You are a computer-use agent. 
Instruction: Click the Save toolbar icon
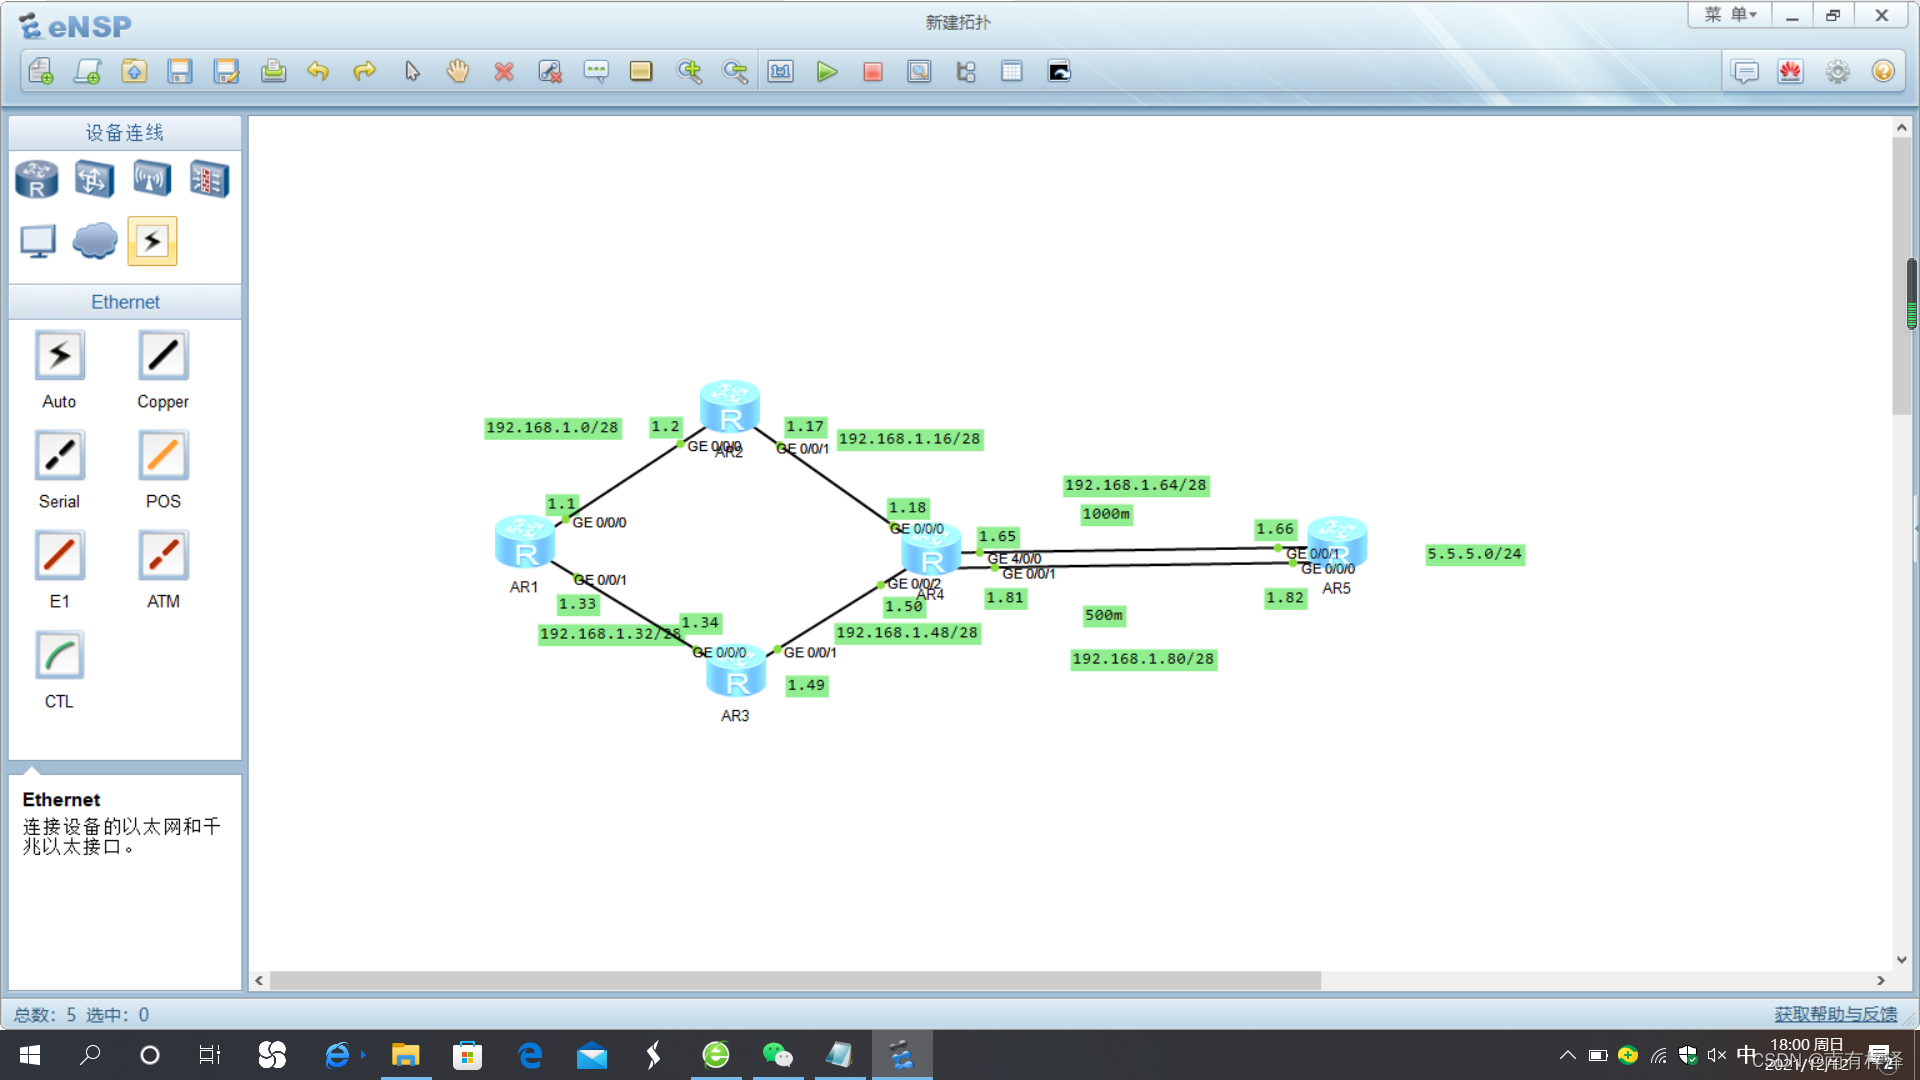(x=180, y=71)
